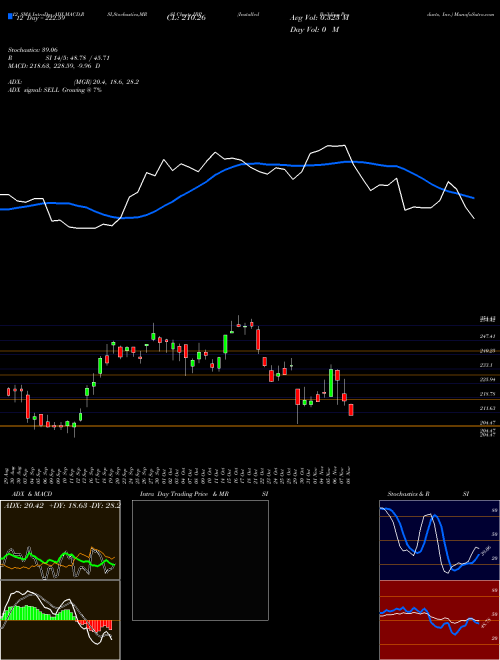Select the 'ADX signal: SELL Growing @ 7%' line
This screenshot has width=500, height=660.
click(x=55, y=90)
